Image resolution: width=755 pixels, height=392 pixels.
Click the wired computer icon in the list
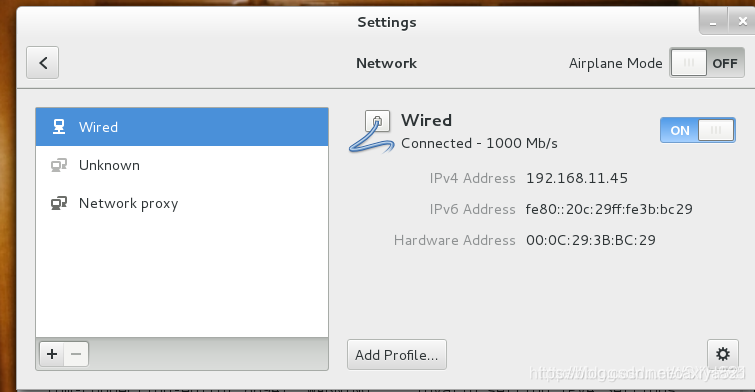(x=59, y=127)
